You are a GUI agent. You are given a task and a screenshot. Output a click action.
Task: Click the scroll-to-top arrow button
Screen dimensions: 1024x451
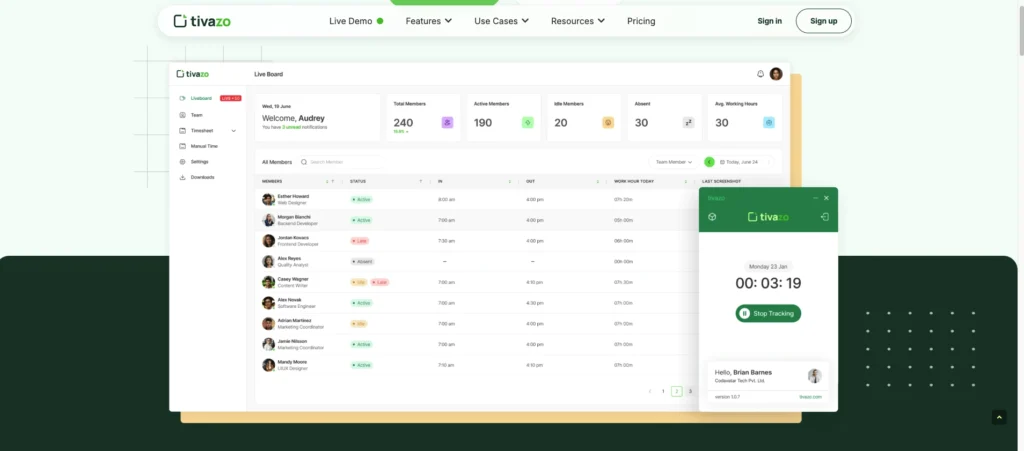pos(999,417)
